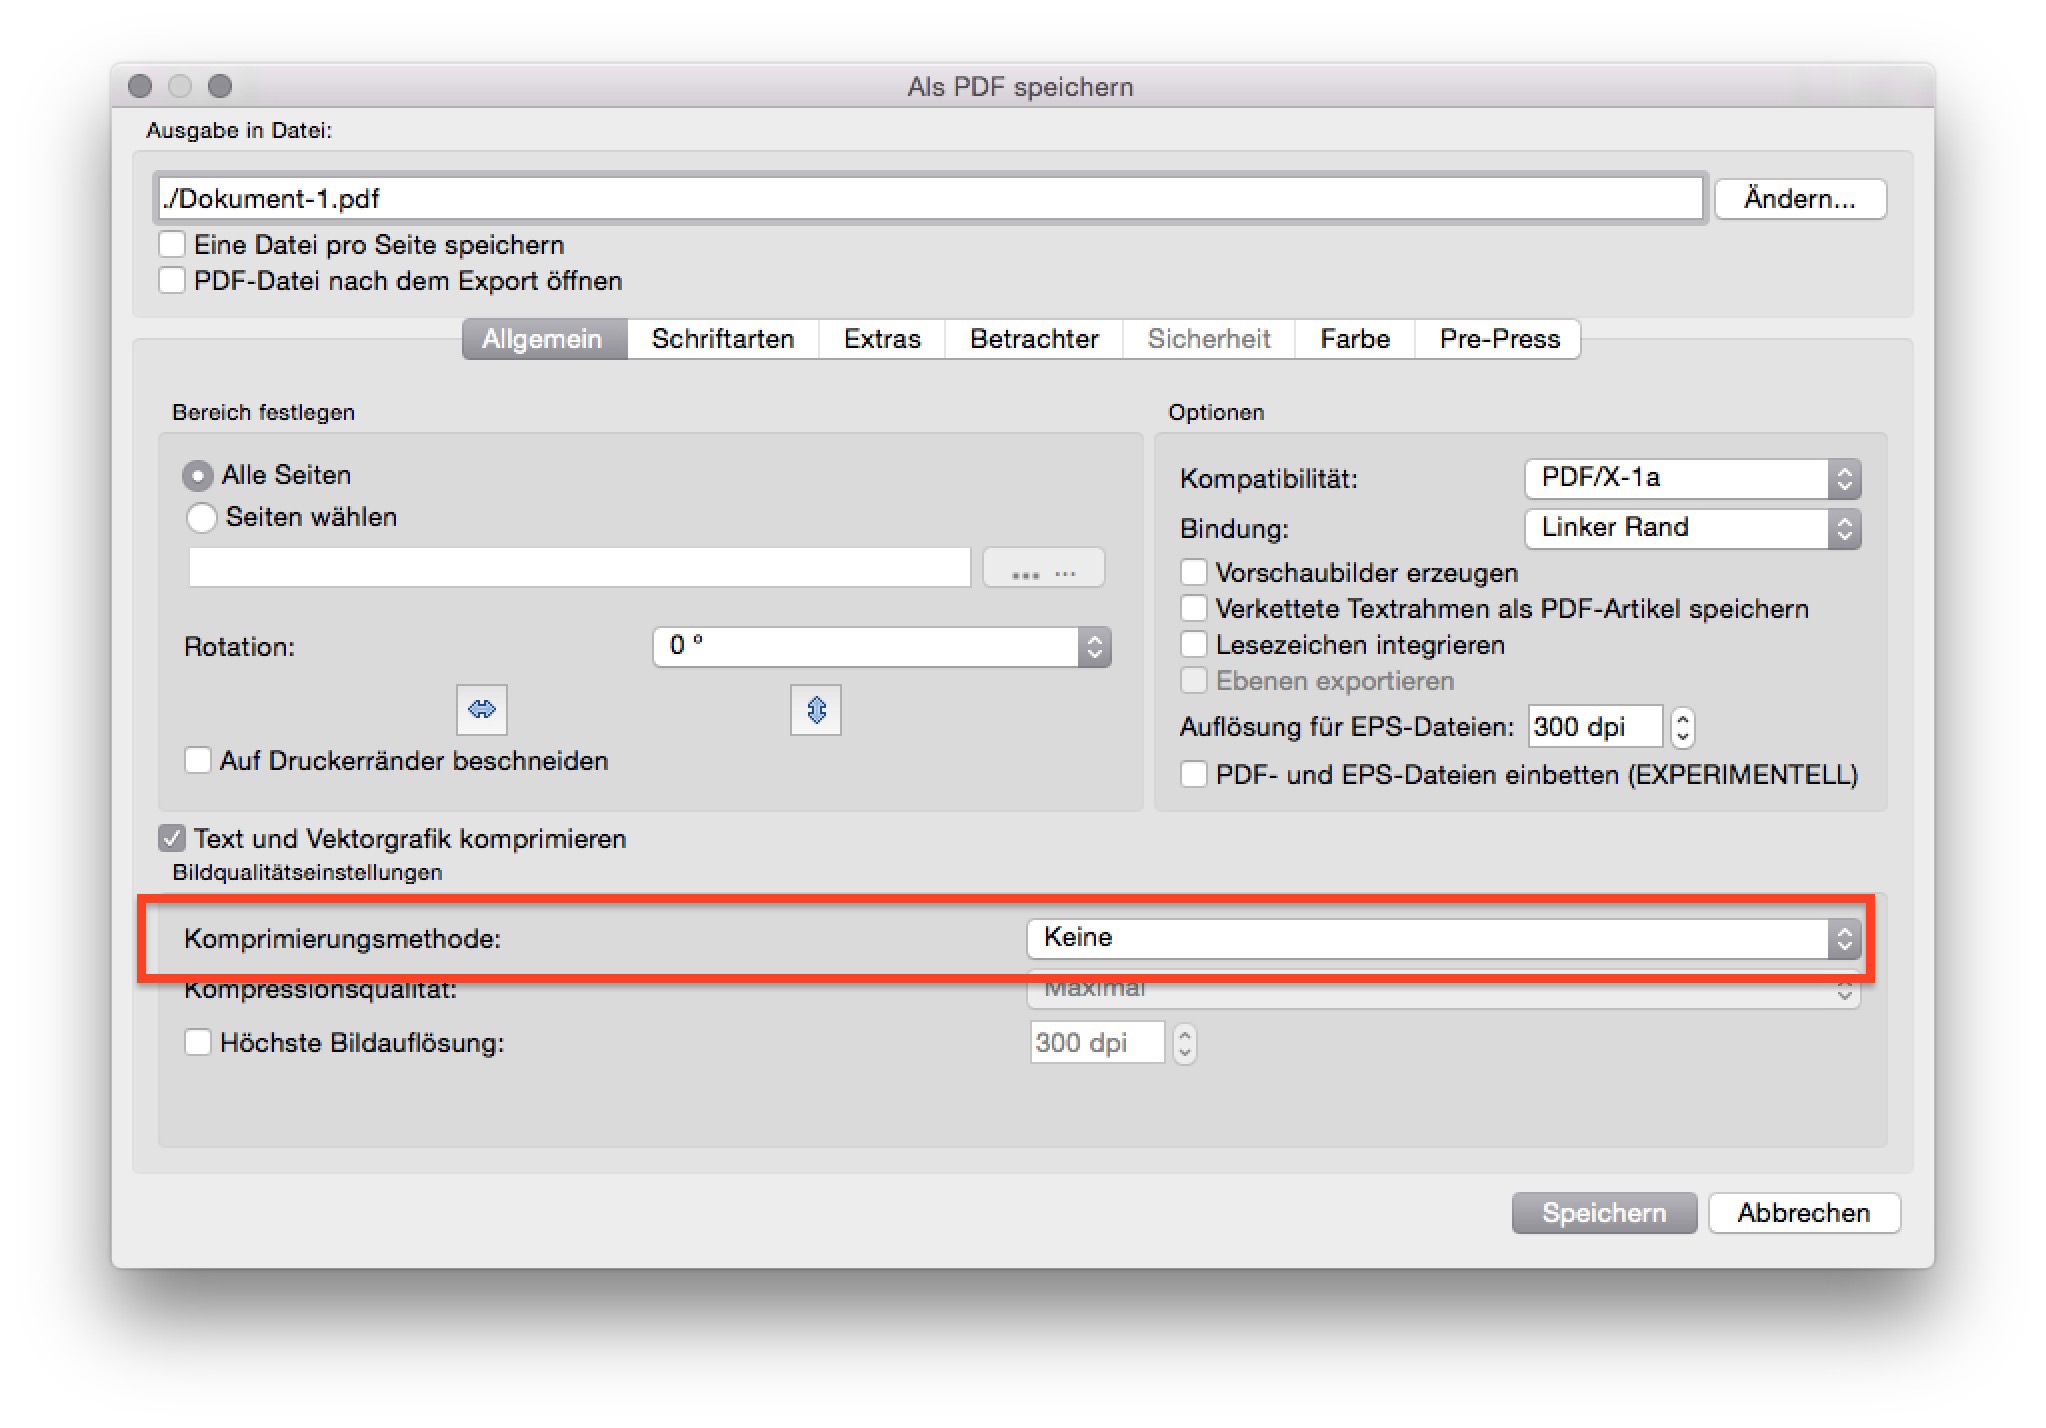This screenshot has height=1428, width=2046.
Task: Select the 'Seiten wählen' radio button
Action: pyautogui.click(x=201, y=517)
